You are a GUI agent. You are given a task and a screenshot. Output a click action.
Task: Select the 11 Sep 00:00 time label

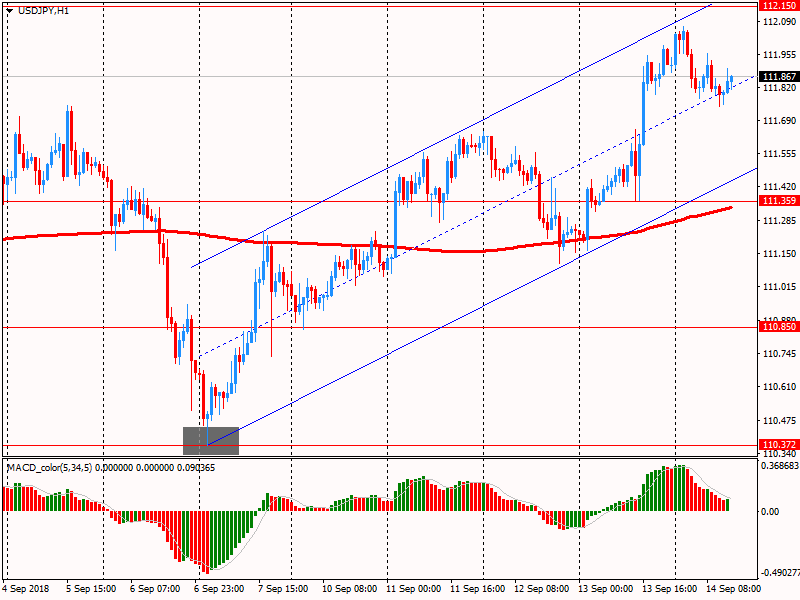(x=414, y=589)
